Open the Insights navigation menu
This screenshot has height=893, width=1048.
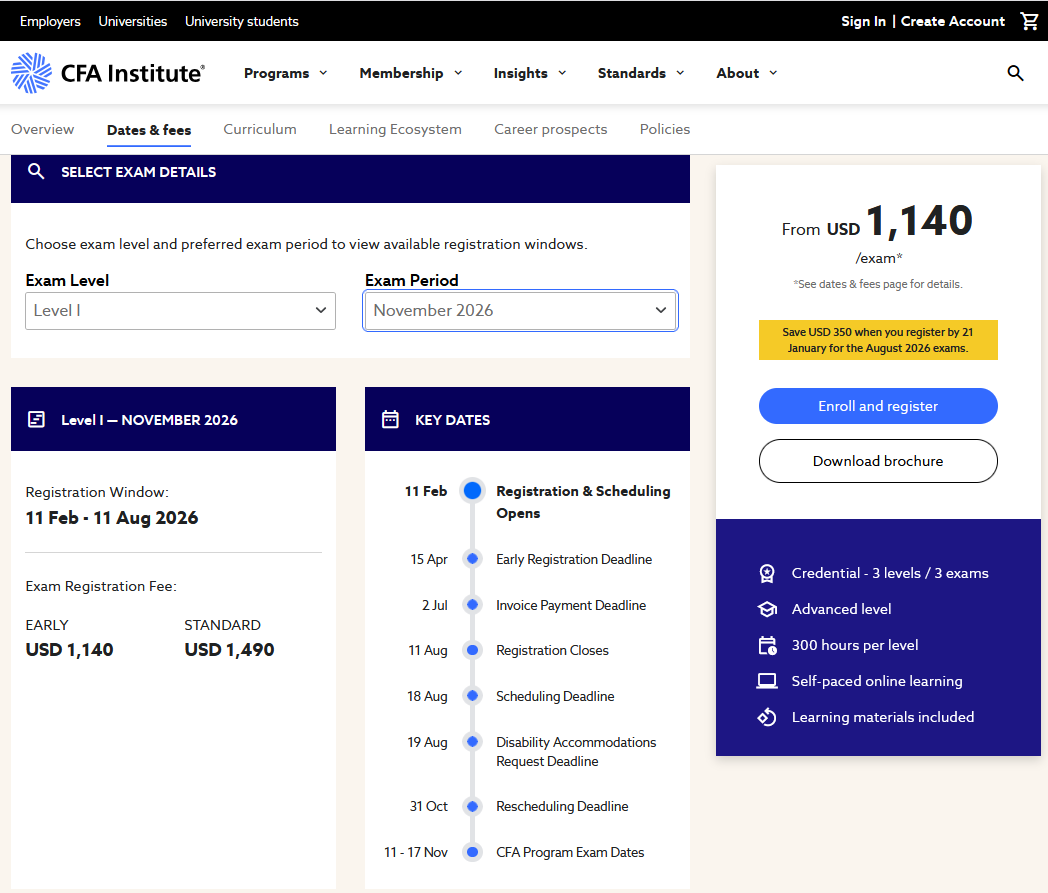coord(530,73)
